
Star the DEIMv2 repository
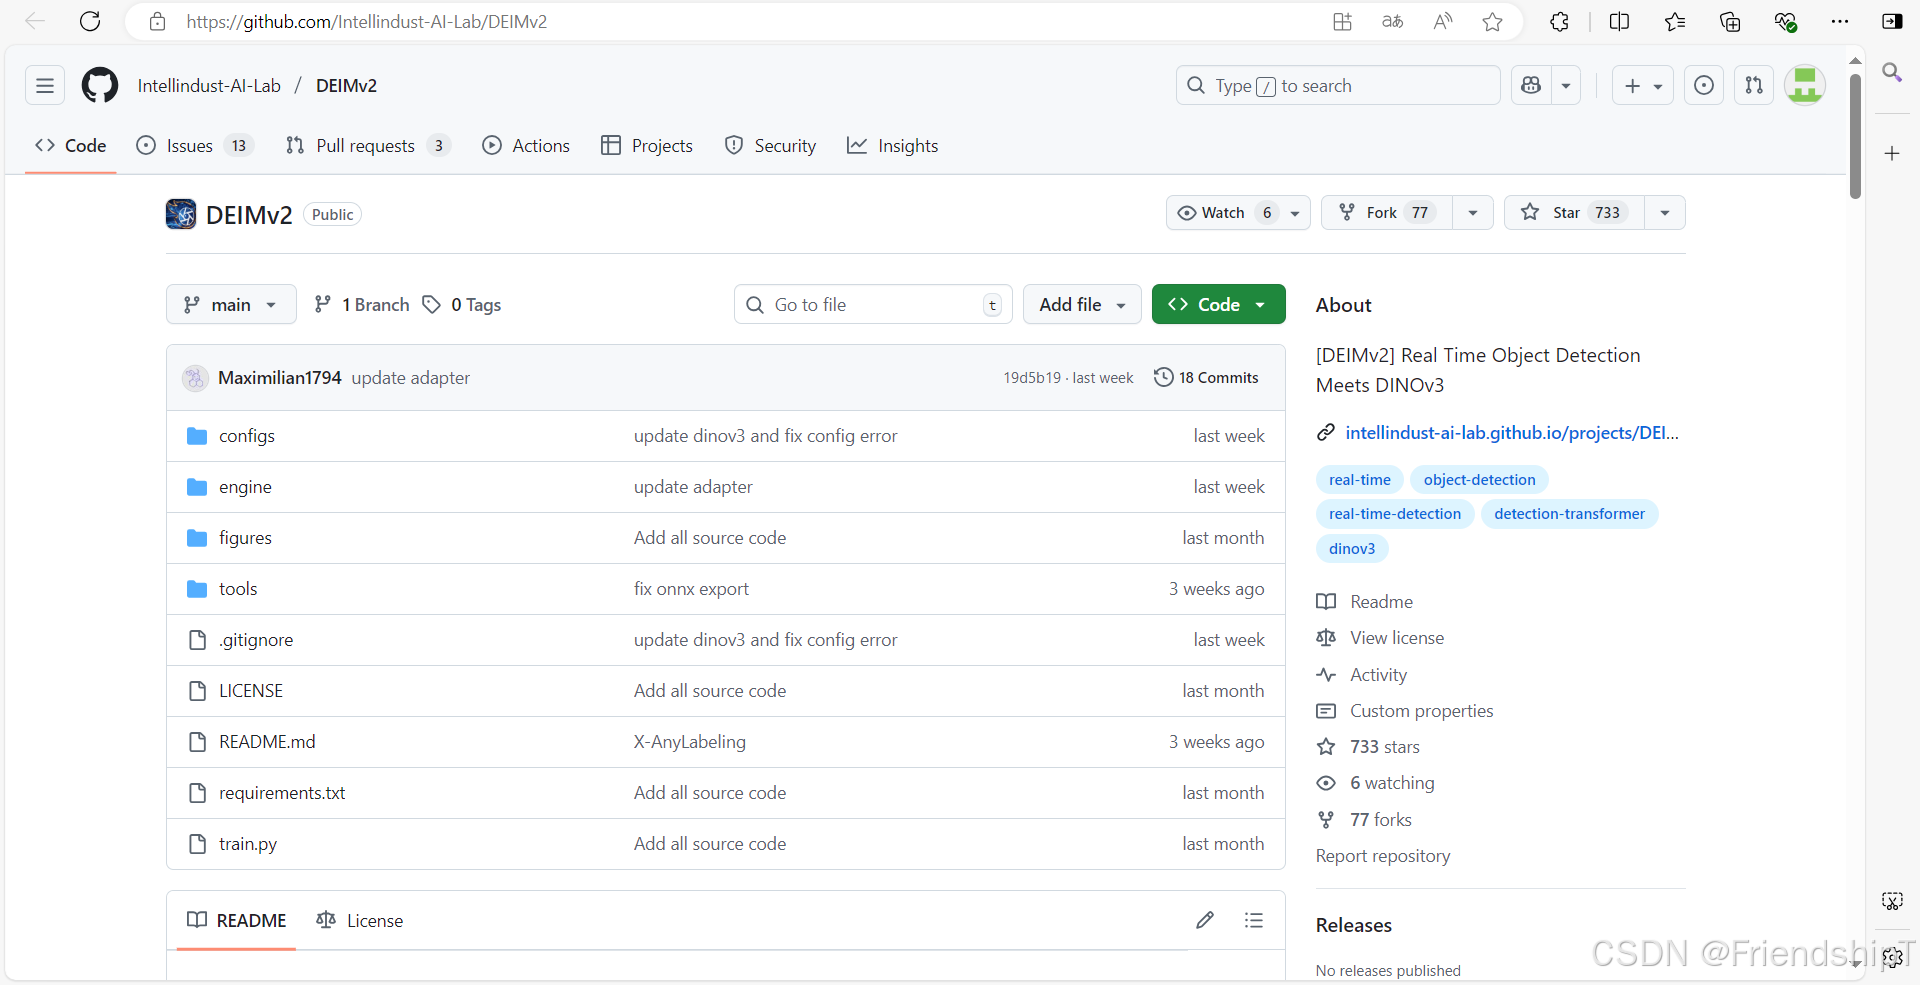click(1574, 213)
